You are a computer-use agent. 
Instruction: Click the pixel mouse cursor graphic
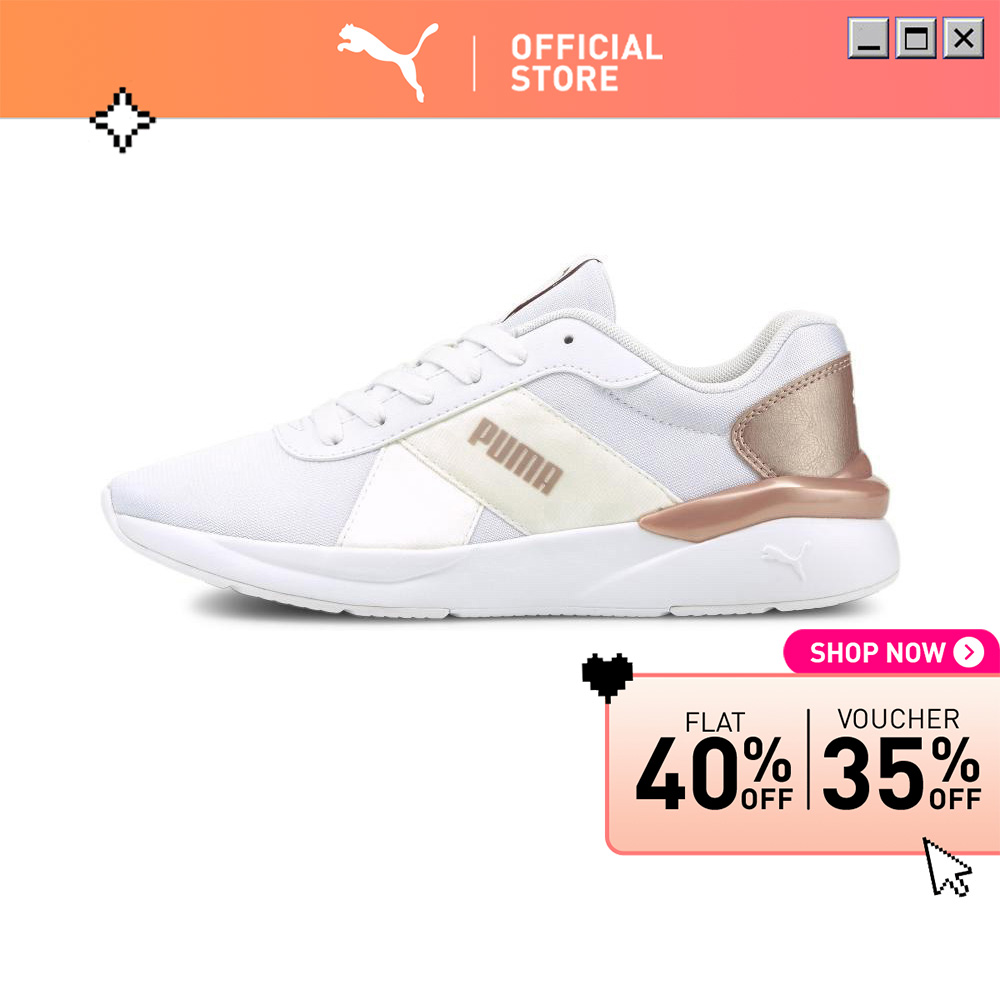pyautogui.click(x=947, y=867)
